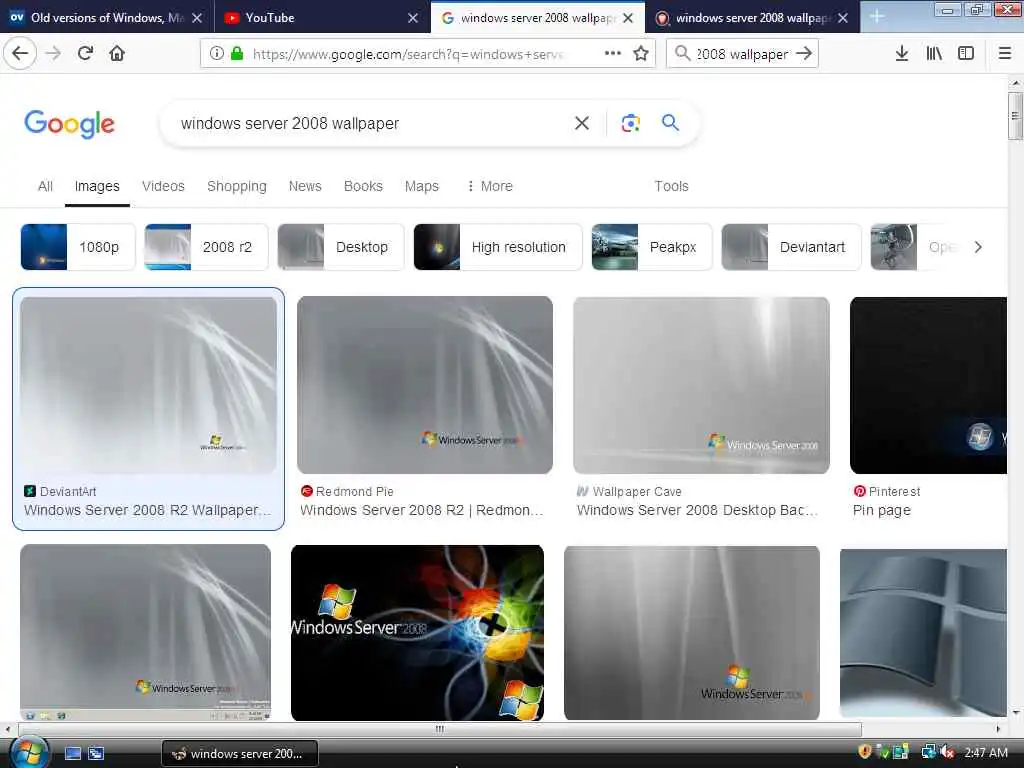This screenshot has width=1024, height=768.
Task: View site information icon in address bar
Action: pyautogui.click(x=217, y=54)
